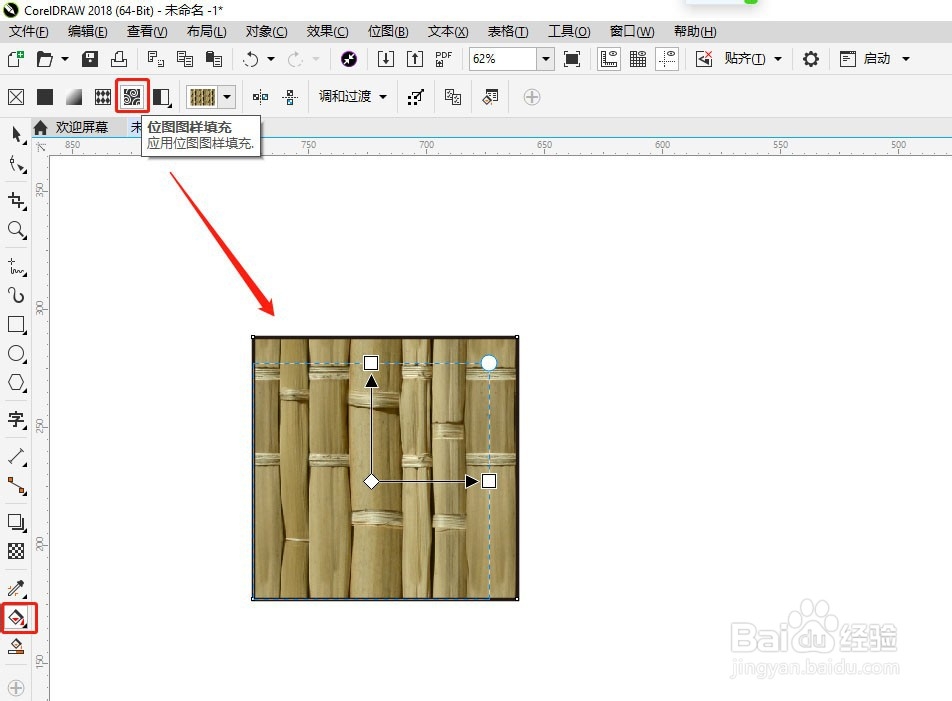Select the Crop tool
Image resolution: width=952 pixels, height=701 pixels.
pyautogui.click(x=17, y=200)
